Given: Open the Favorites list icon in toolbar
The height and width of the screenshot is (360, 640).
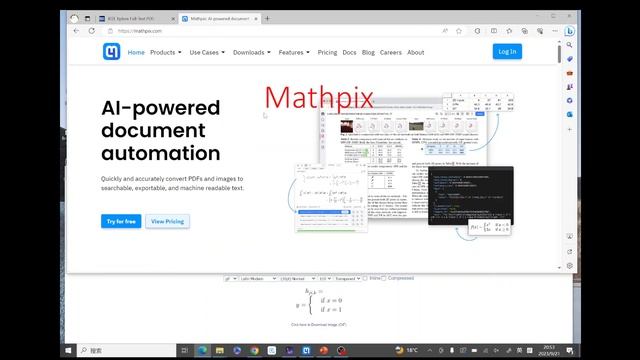Looking at the screenshot, I should (509, 31).
